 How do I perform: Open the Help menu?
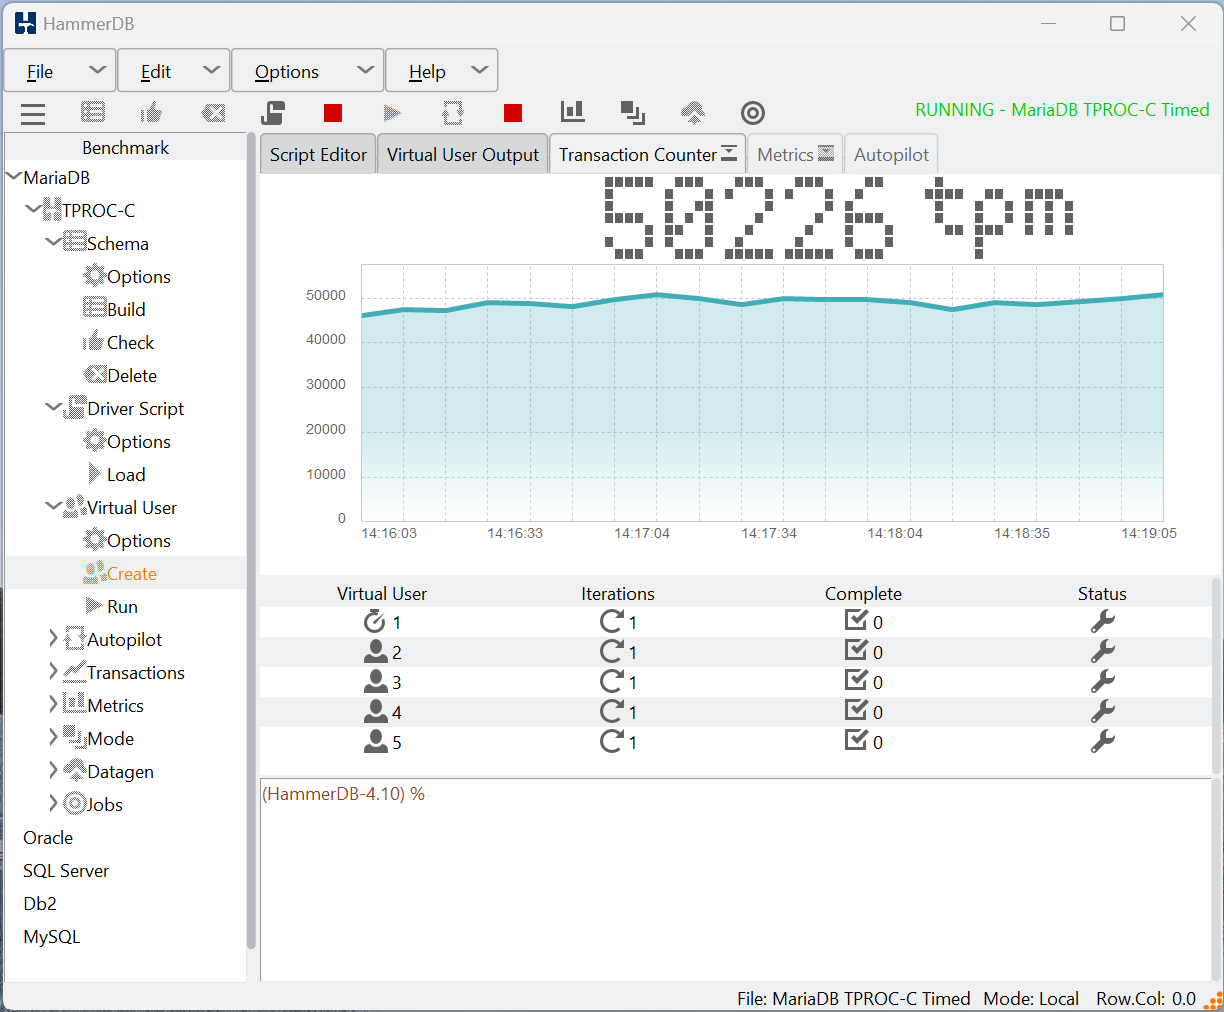point(441,71)
